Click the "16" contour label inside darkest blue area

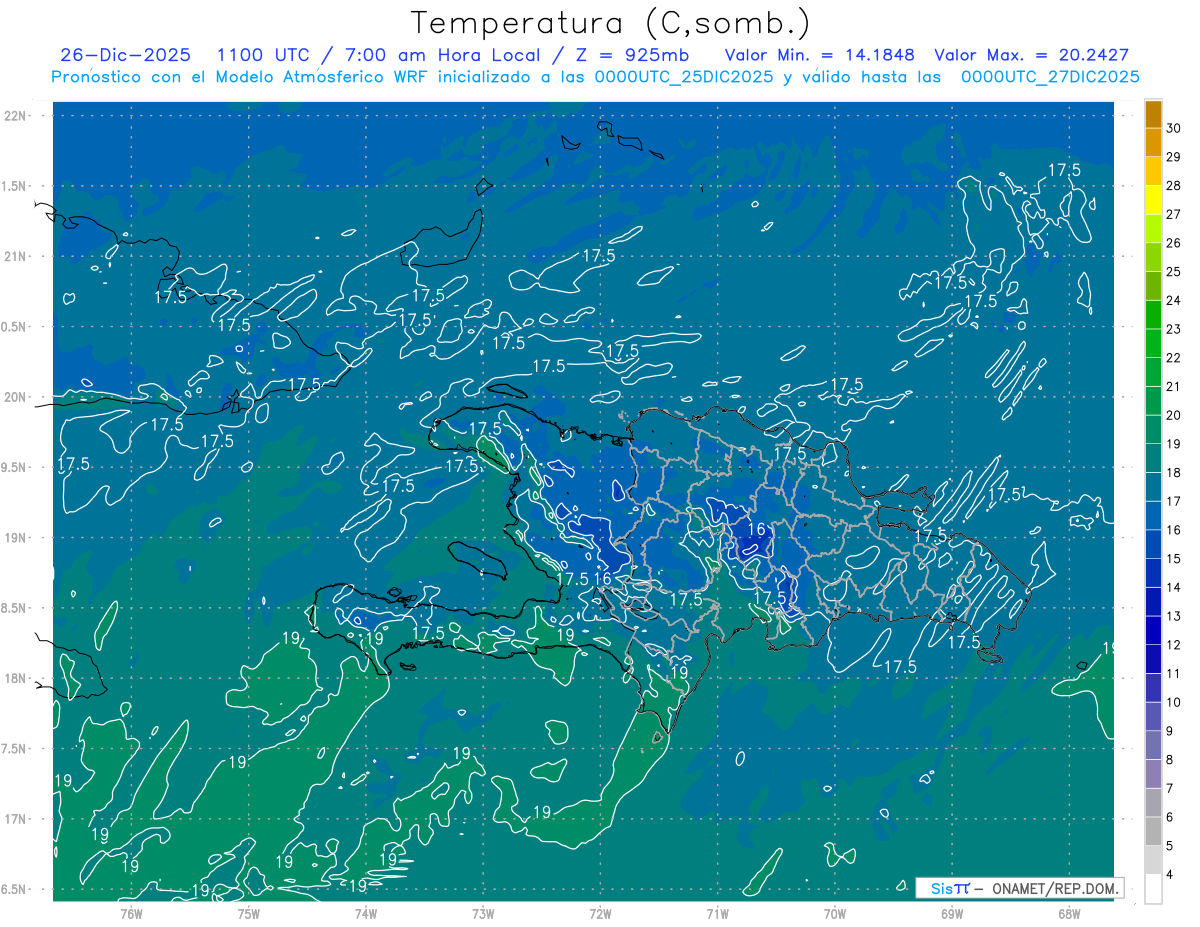point(757,530)
